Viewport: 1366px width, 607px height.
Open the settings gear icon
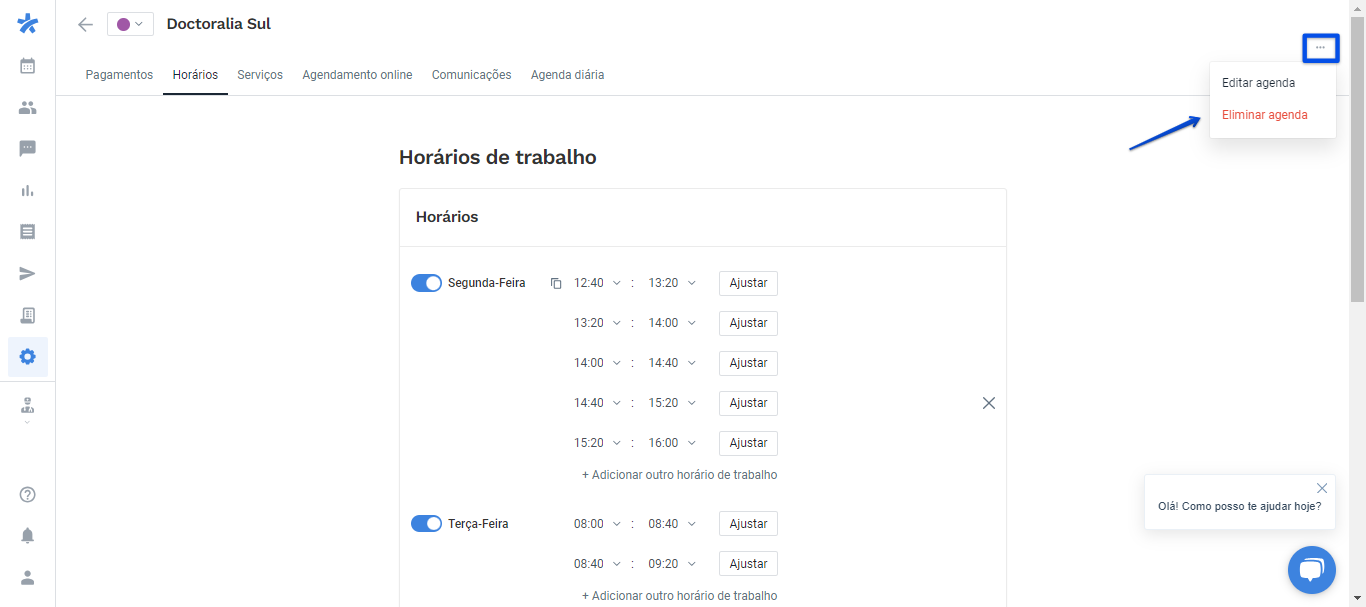(x=28, y=357)
